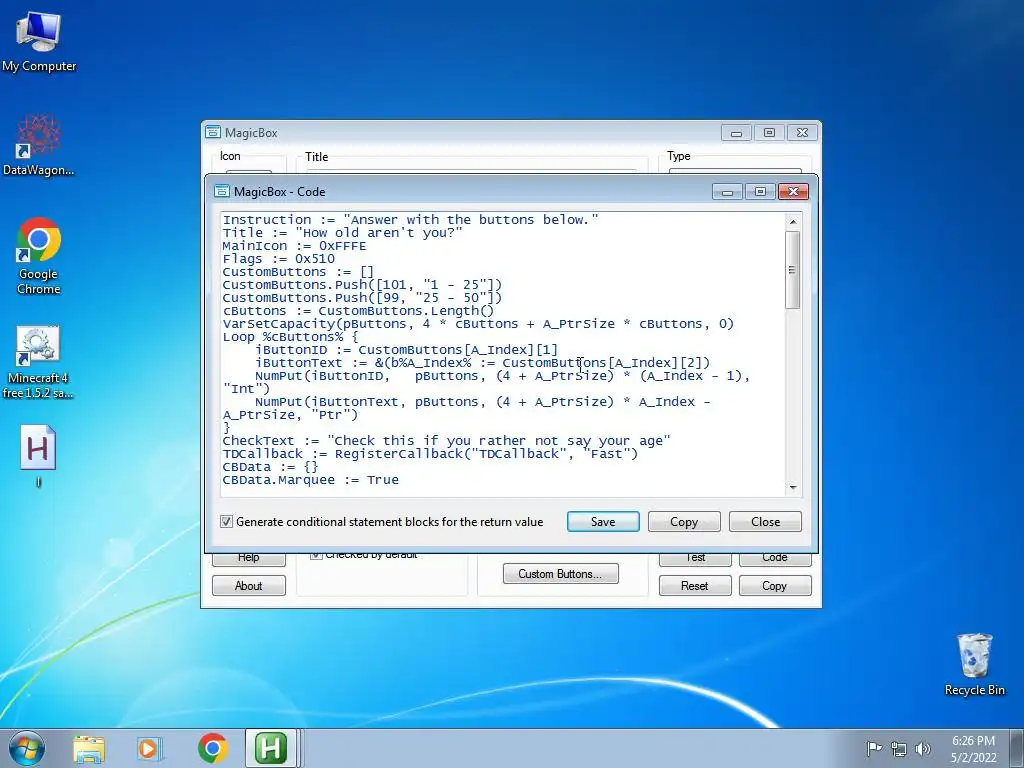Click the 'CBData.Marquee := True' line
The width and height of the screenshot is (1024, 768).
pos(310,480)
